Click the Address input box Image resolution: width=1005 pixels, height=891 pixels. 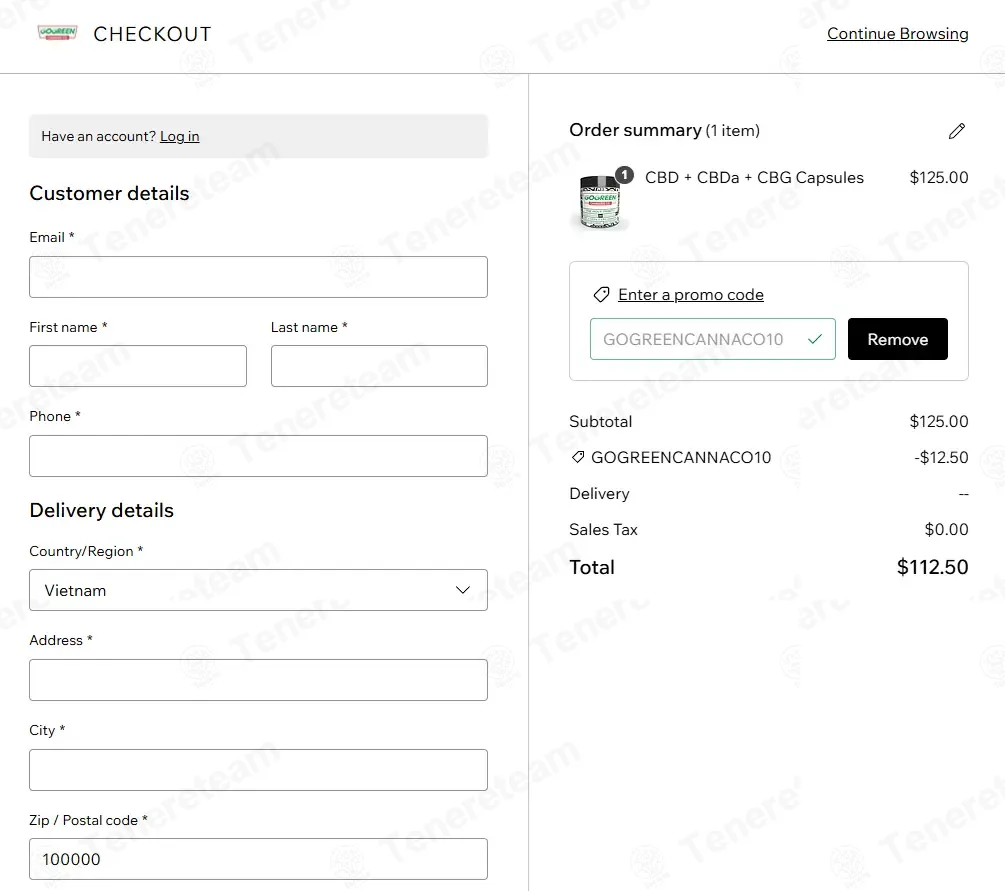(258, 679)
